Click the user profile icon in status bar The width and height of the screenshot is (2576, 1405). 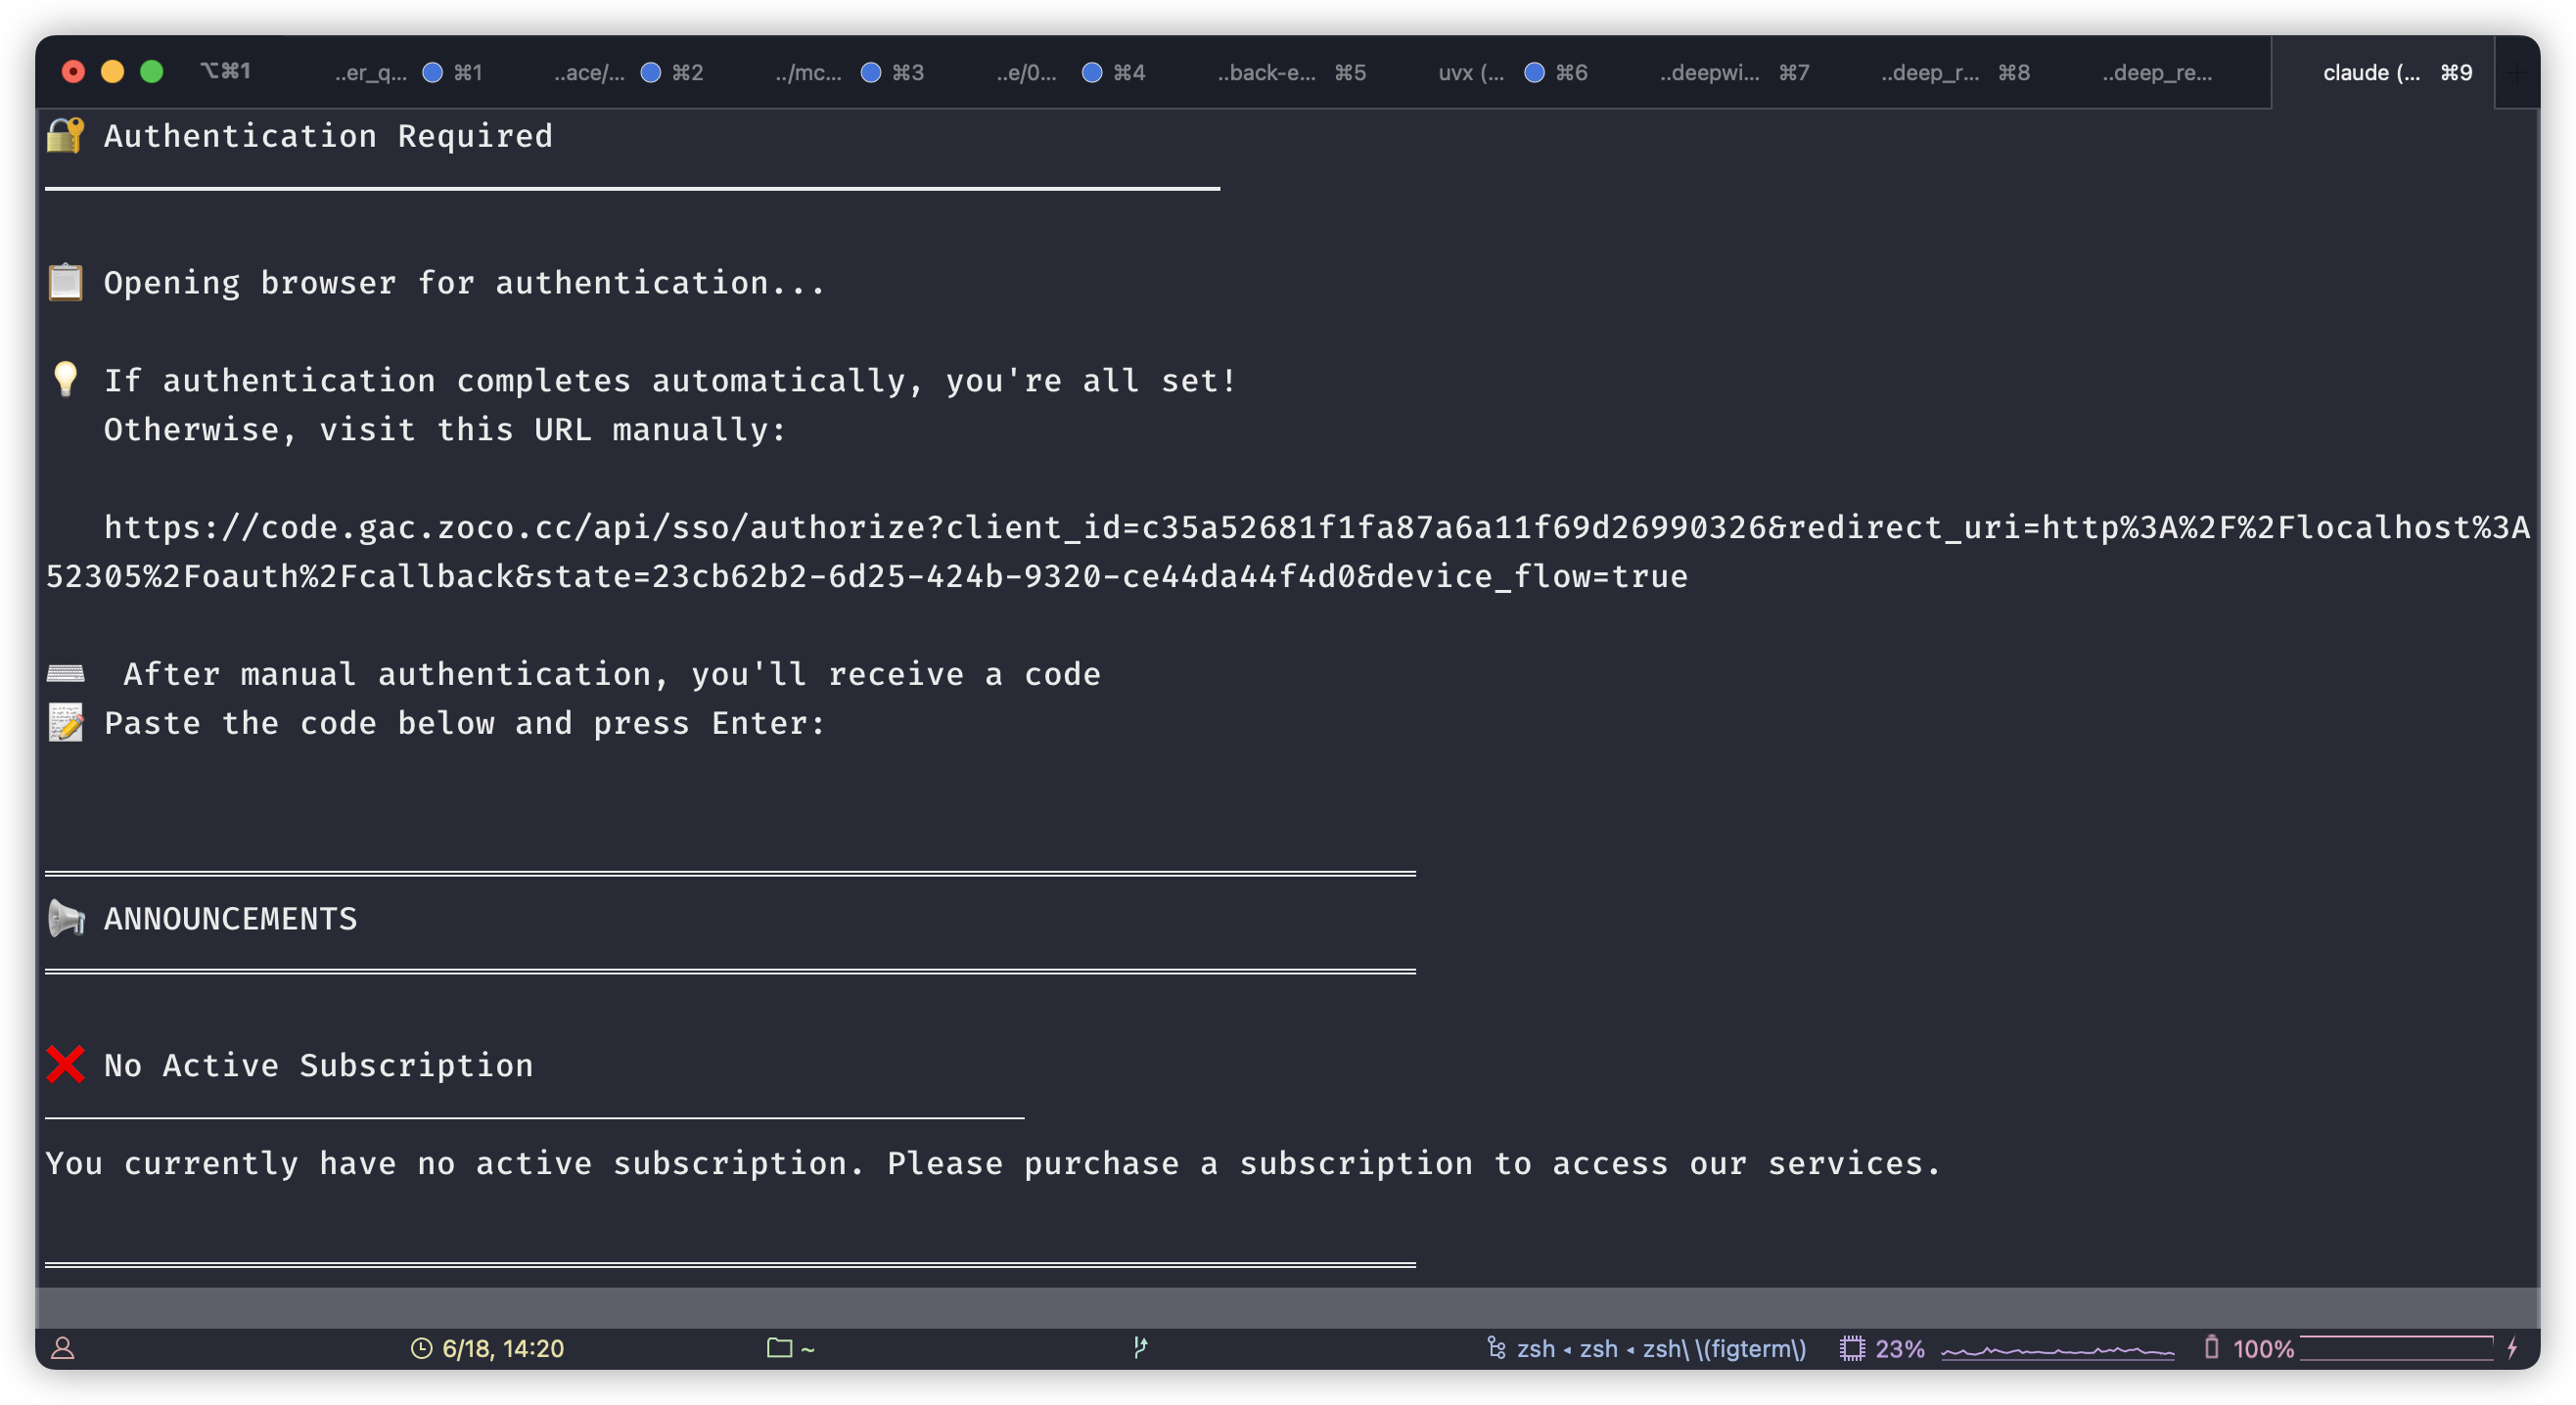click(x=63, y=1348)
